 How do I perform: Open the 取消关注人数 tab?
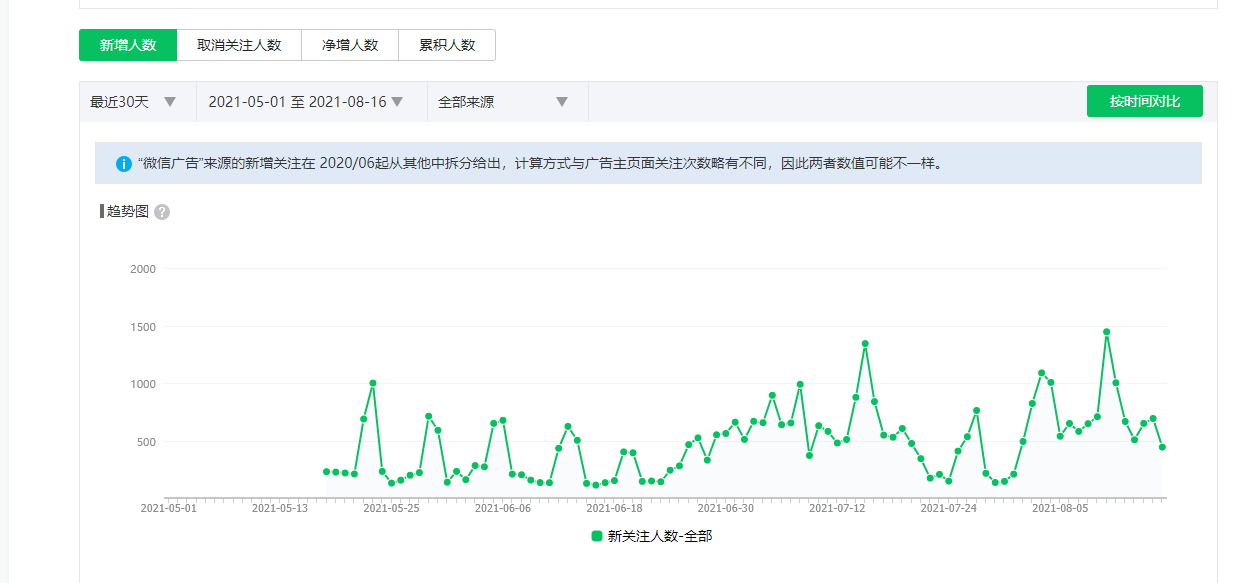[x=239, y=45]
